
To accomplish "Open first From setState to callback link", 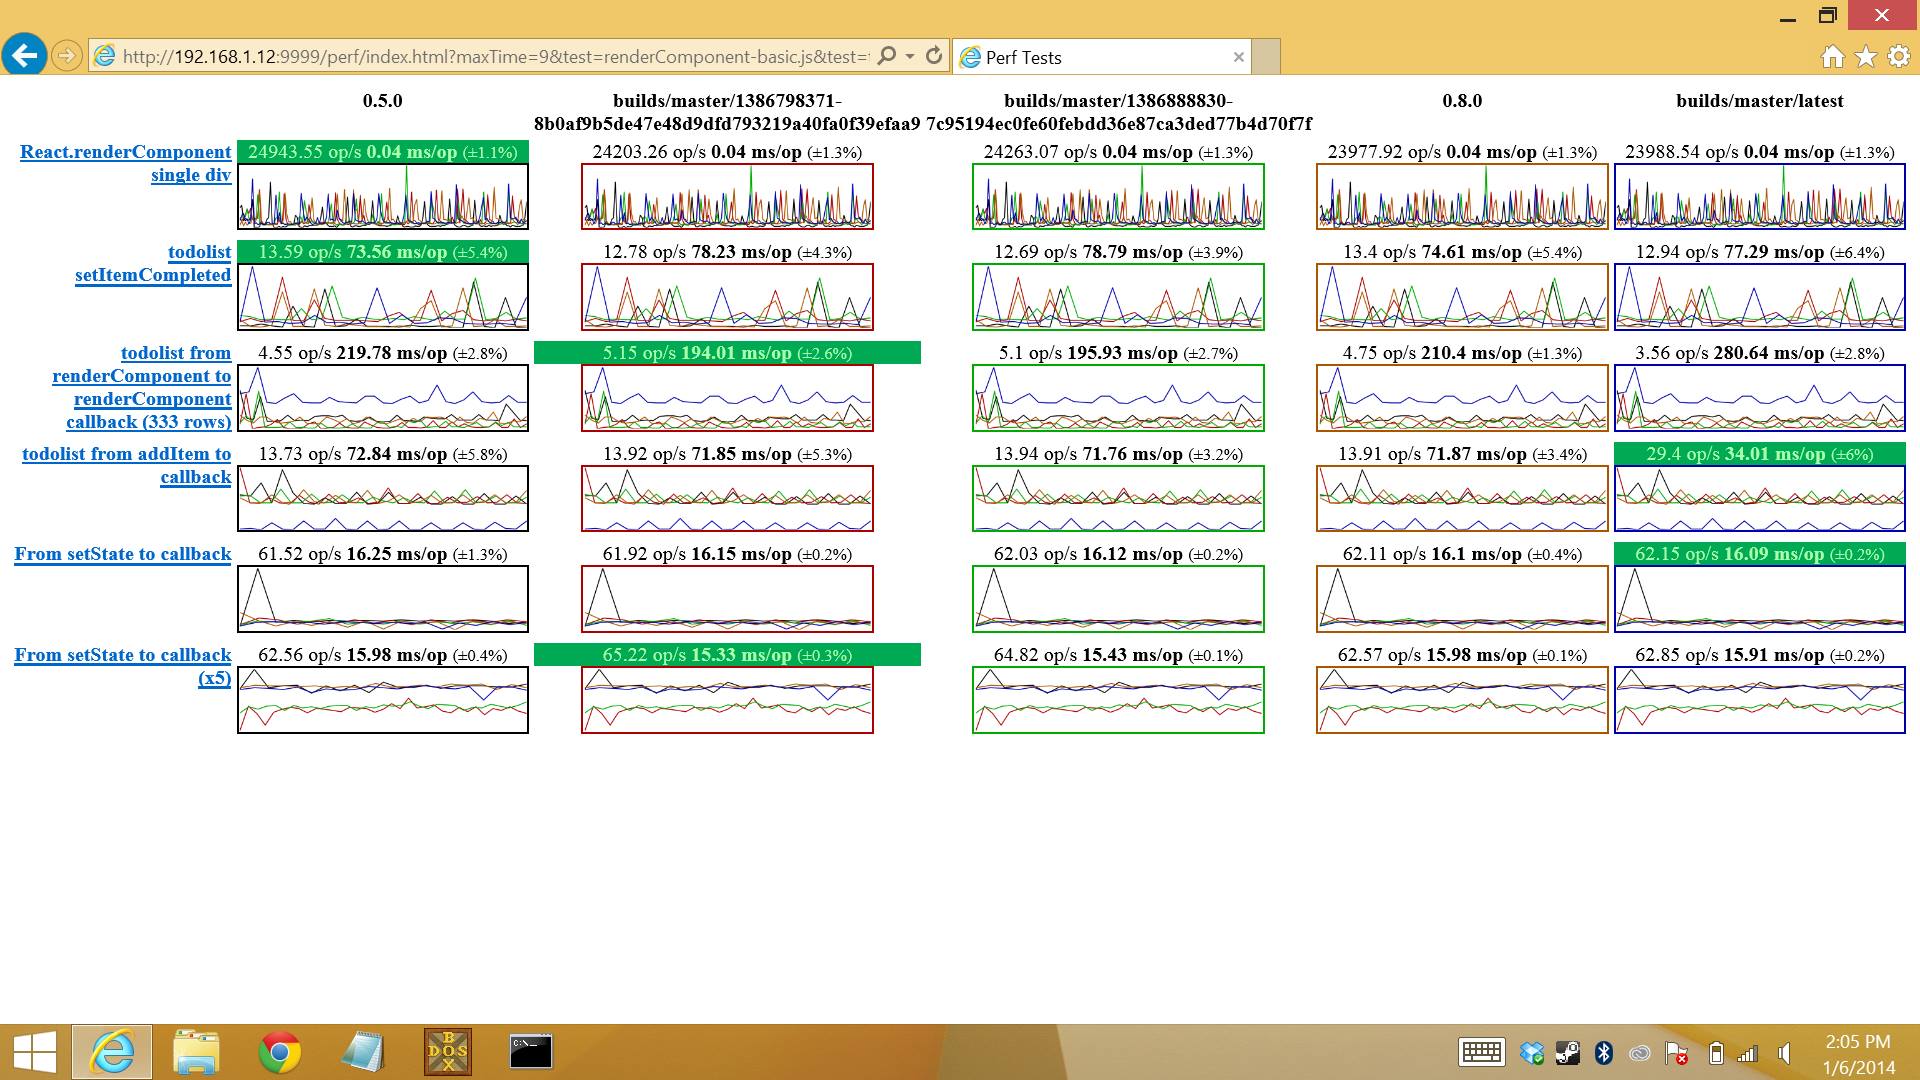I will [123, 554].
